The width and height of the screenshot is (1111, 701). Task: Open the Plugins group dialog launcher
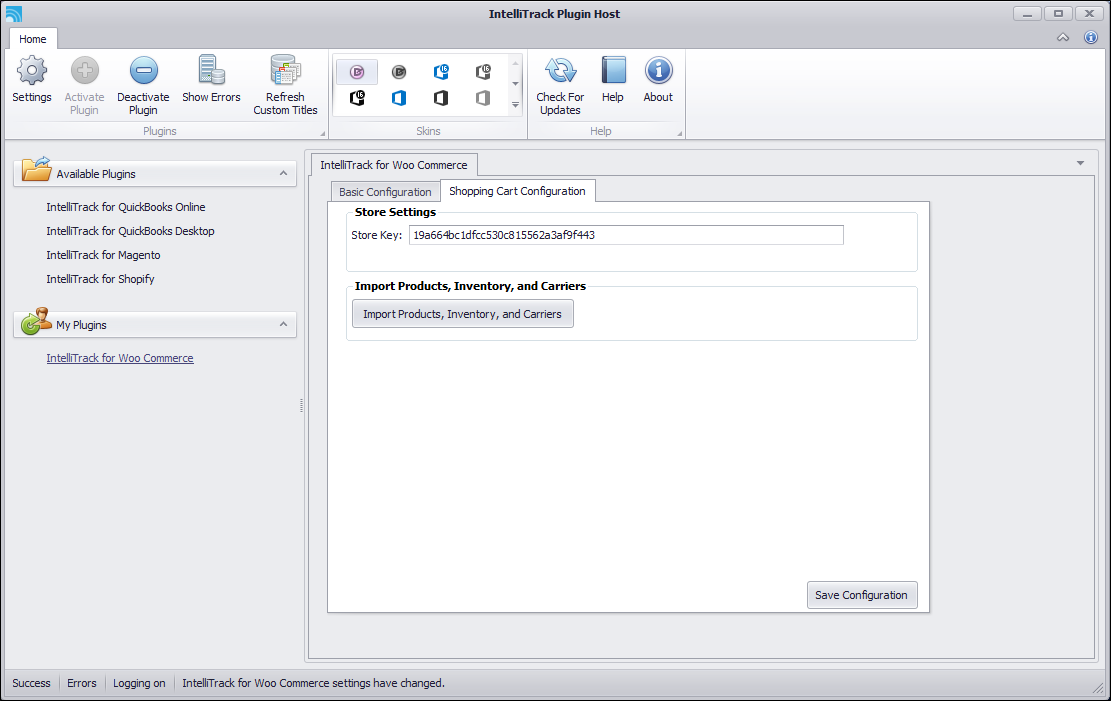[x=322, y=133]
